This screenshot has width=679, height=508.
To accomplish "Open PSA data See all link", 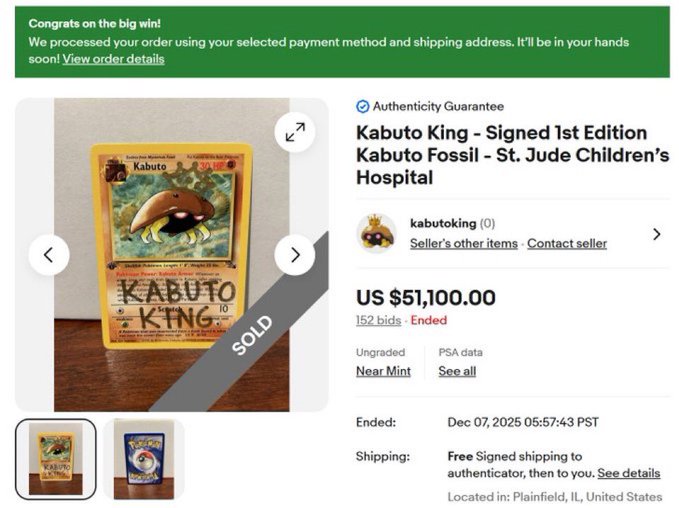I will pyautogui.click(x=457, y=371).
